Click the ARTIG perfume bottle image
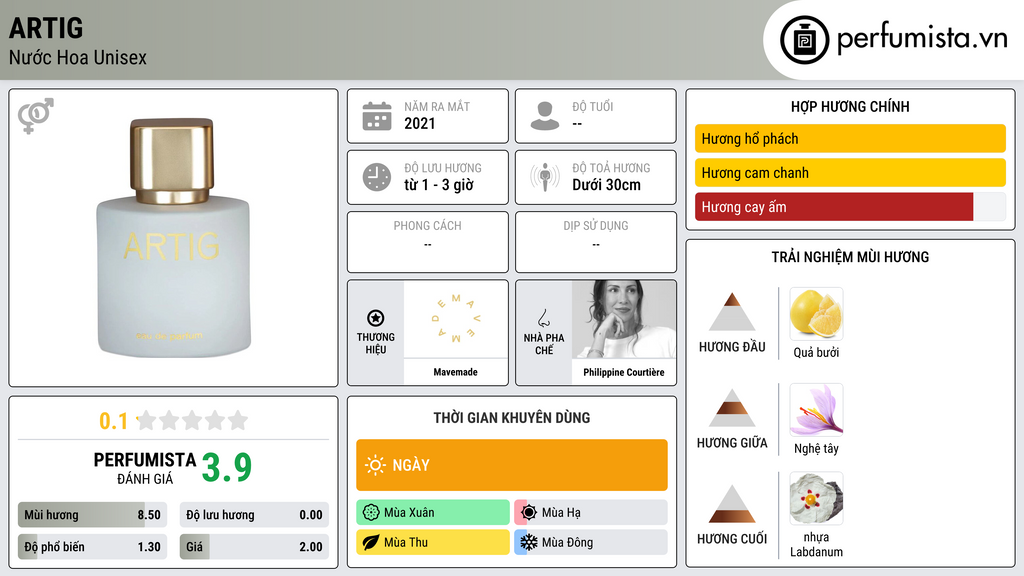Image resolution: width=1024 pixels, height=576 pixels. [173, 237]
